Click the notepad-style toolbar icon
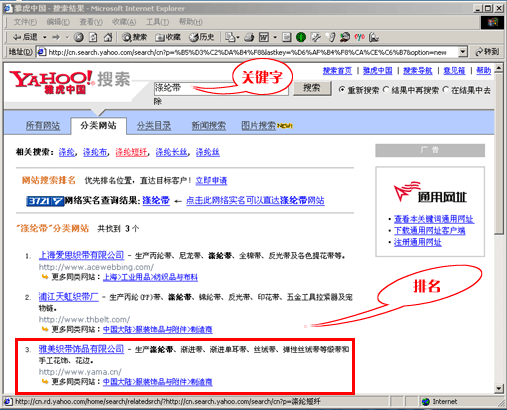Image resolution: width=507 pixels, height=410 pixels. 286,37
